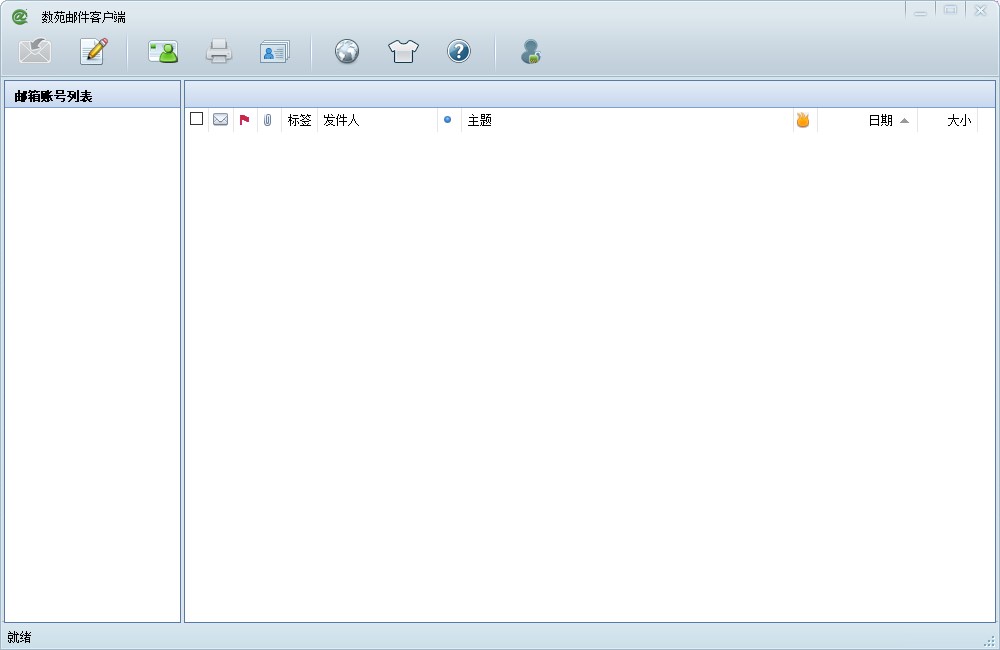Click the globe web icon
Viewport: 1000px width, 650px height.
tap(347, 51)
